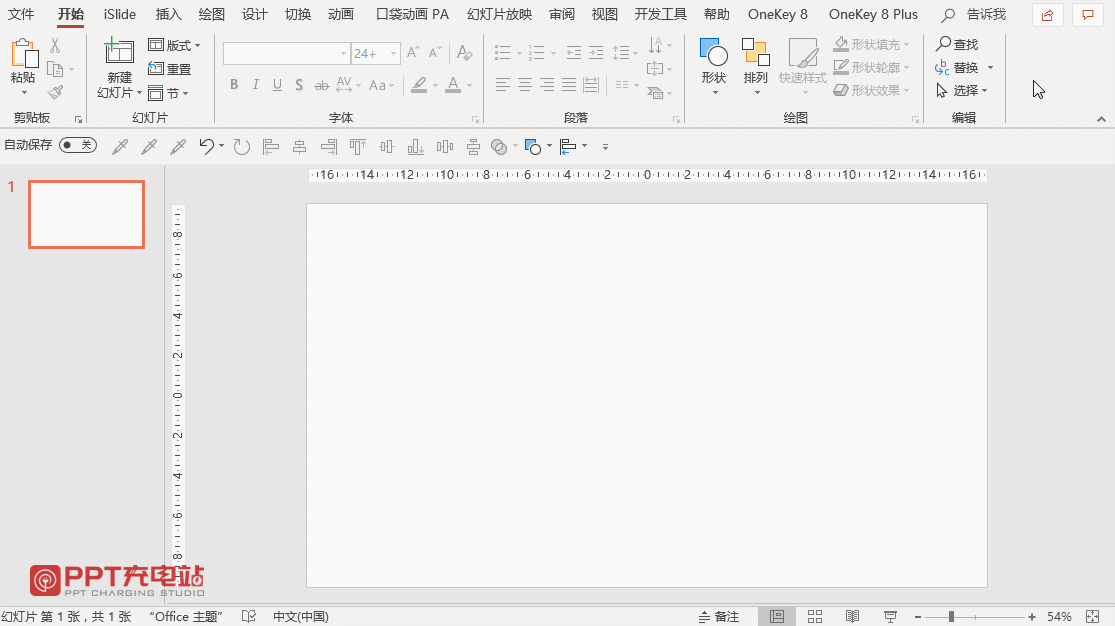Screen dimensions: 1115x626
Task: Open the Shapes gallery icon
Action: pos(713,54)
